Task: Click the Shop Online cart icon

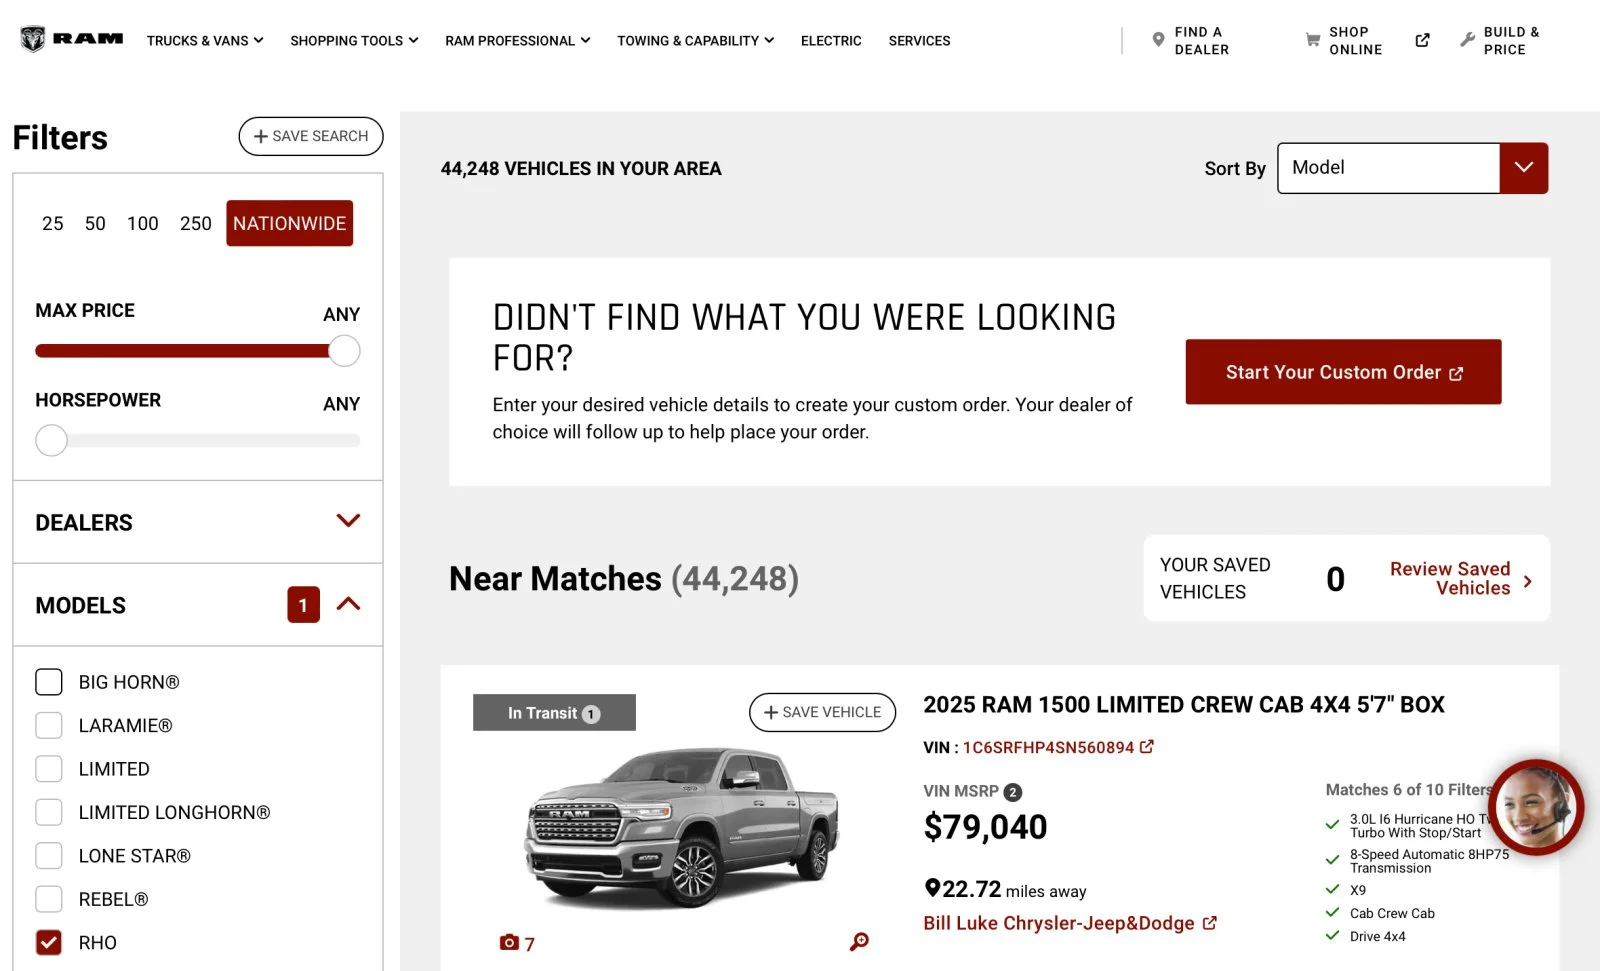Action: (x=1313, y=40)
